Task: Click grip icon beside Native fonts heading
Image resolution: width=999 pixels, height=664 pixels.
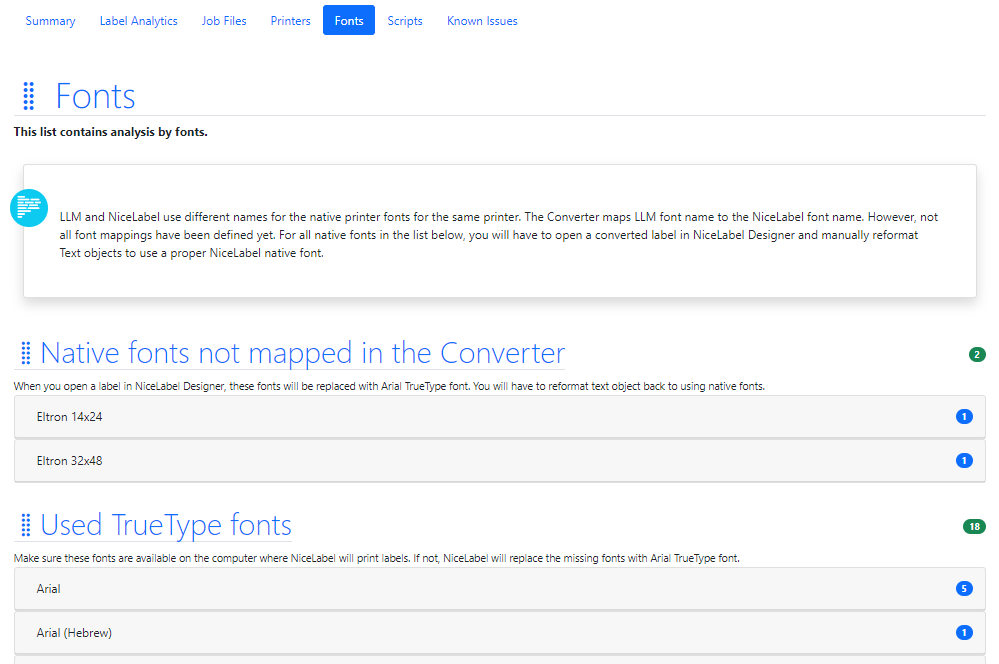Action: pos(25,353)
